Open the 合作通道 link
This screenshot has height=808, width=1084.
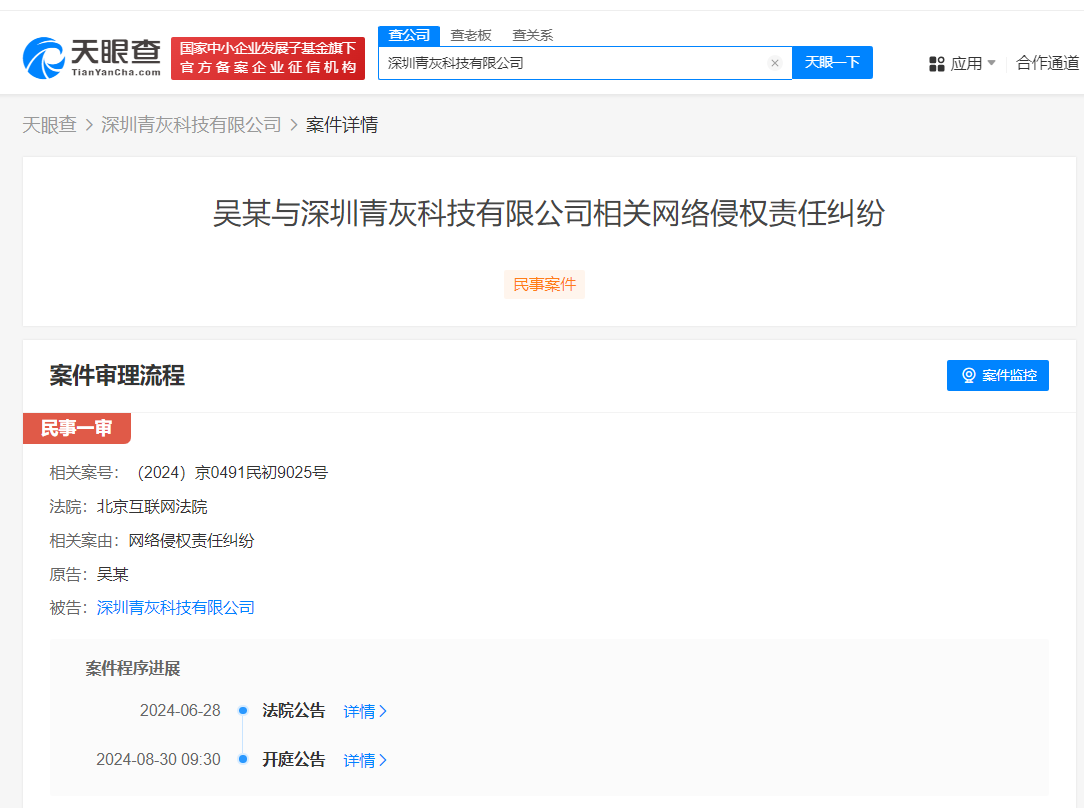coord(1047,62)
